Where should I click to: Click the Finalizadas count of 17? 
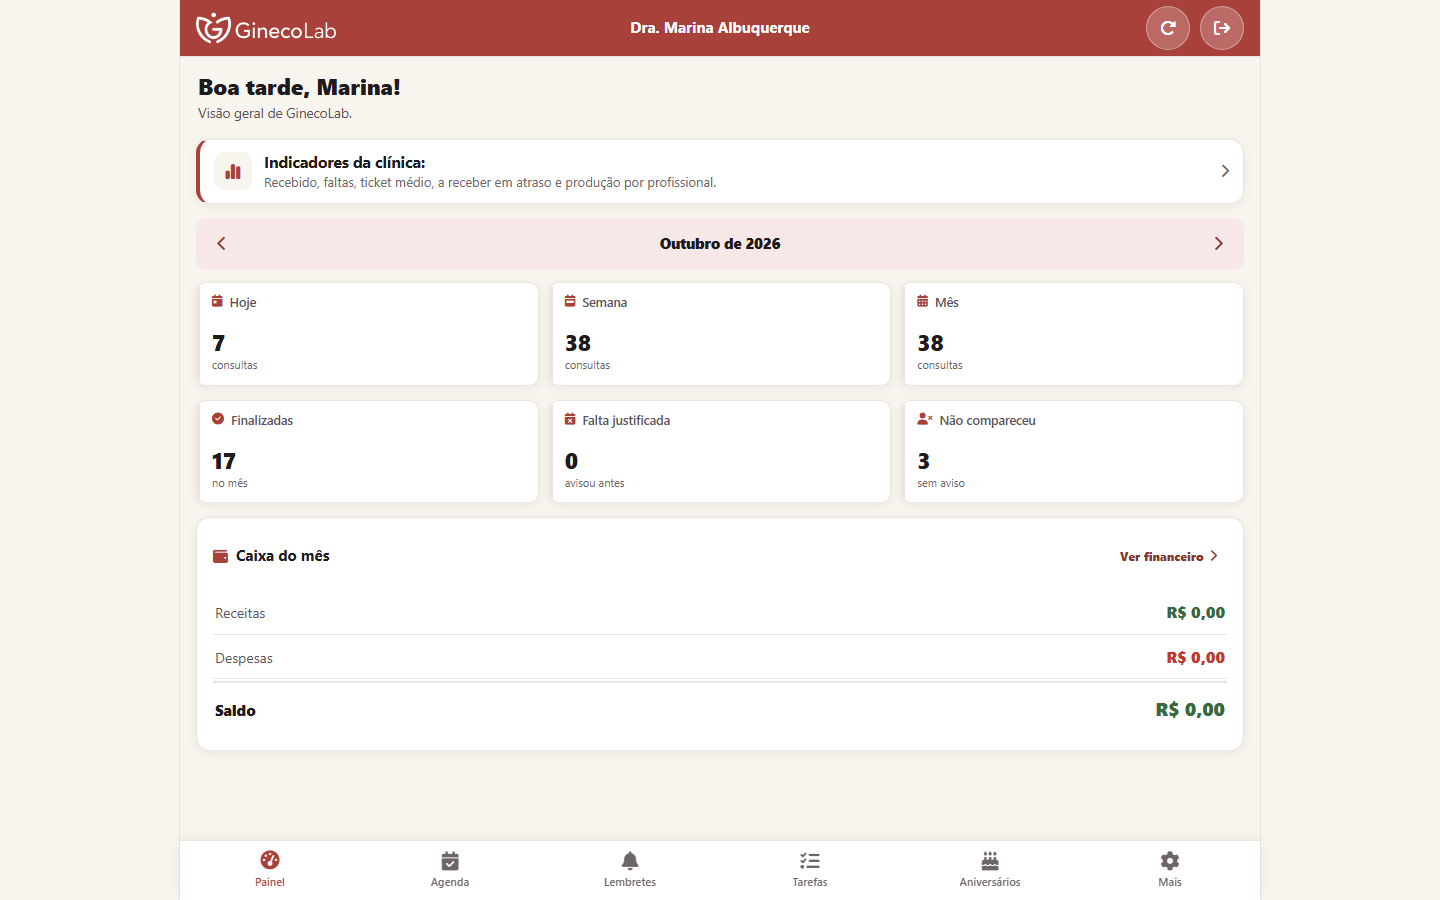point(224,461)
